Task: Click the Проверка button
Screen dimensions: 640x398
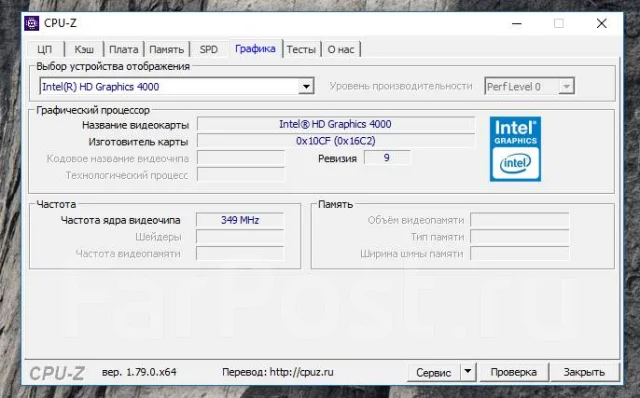Action: [x=513, y=372]
